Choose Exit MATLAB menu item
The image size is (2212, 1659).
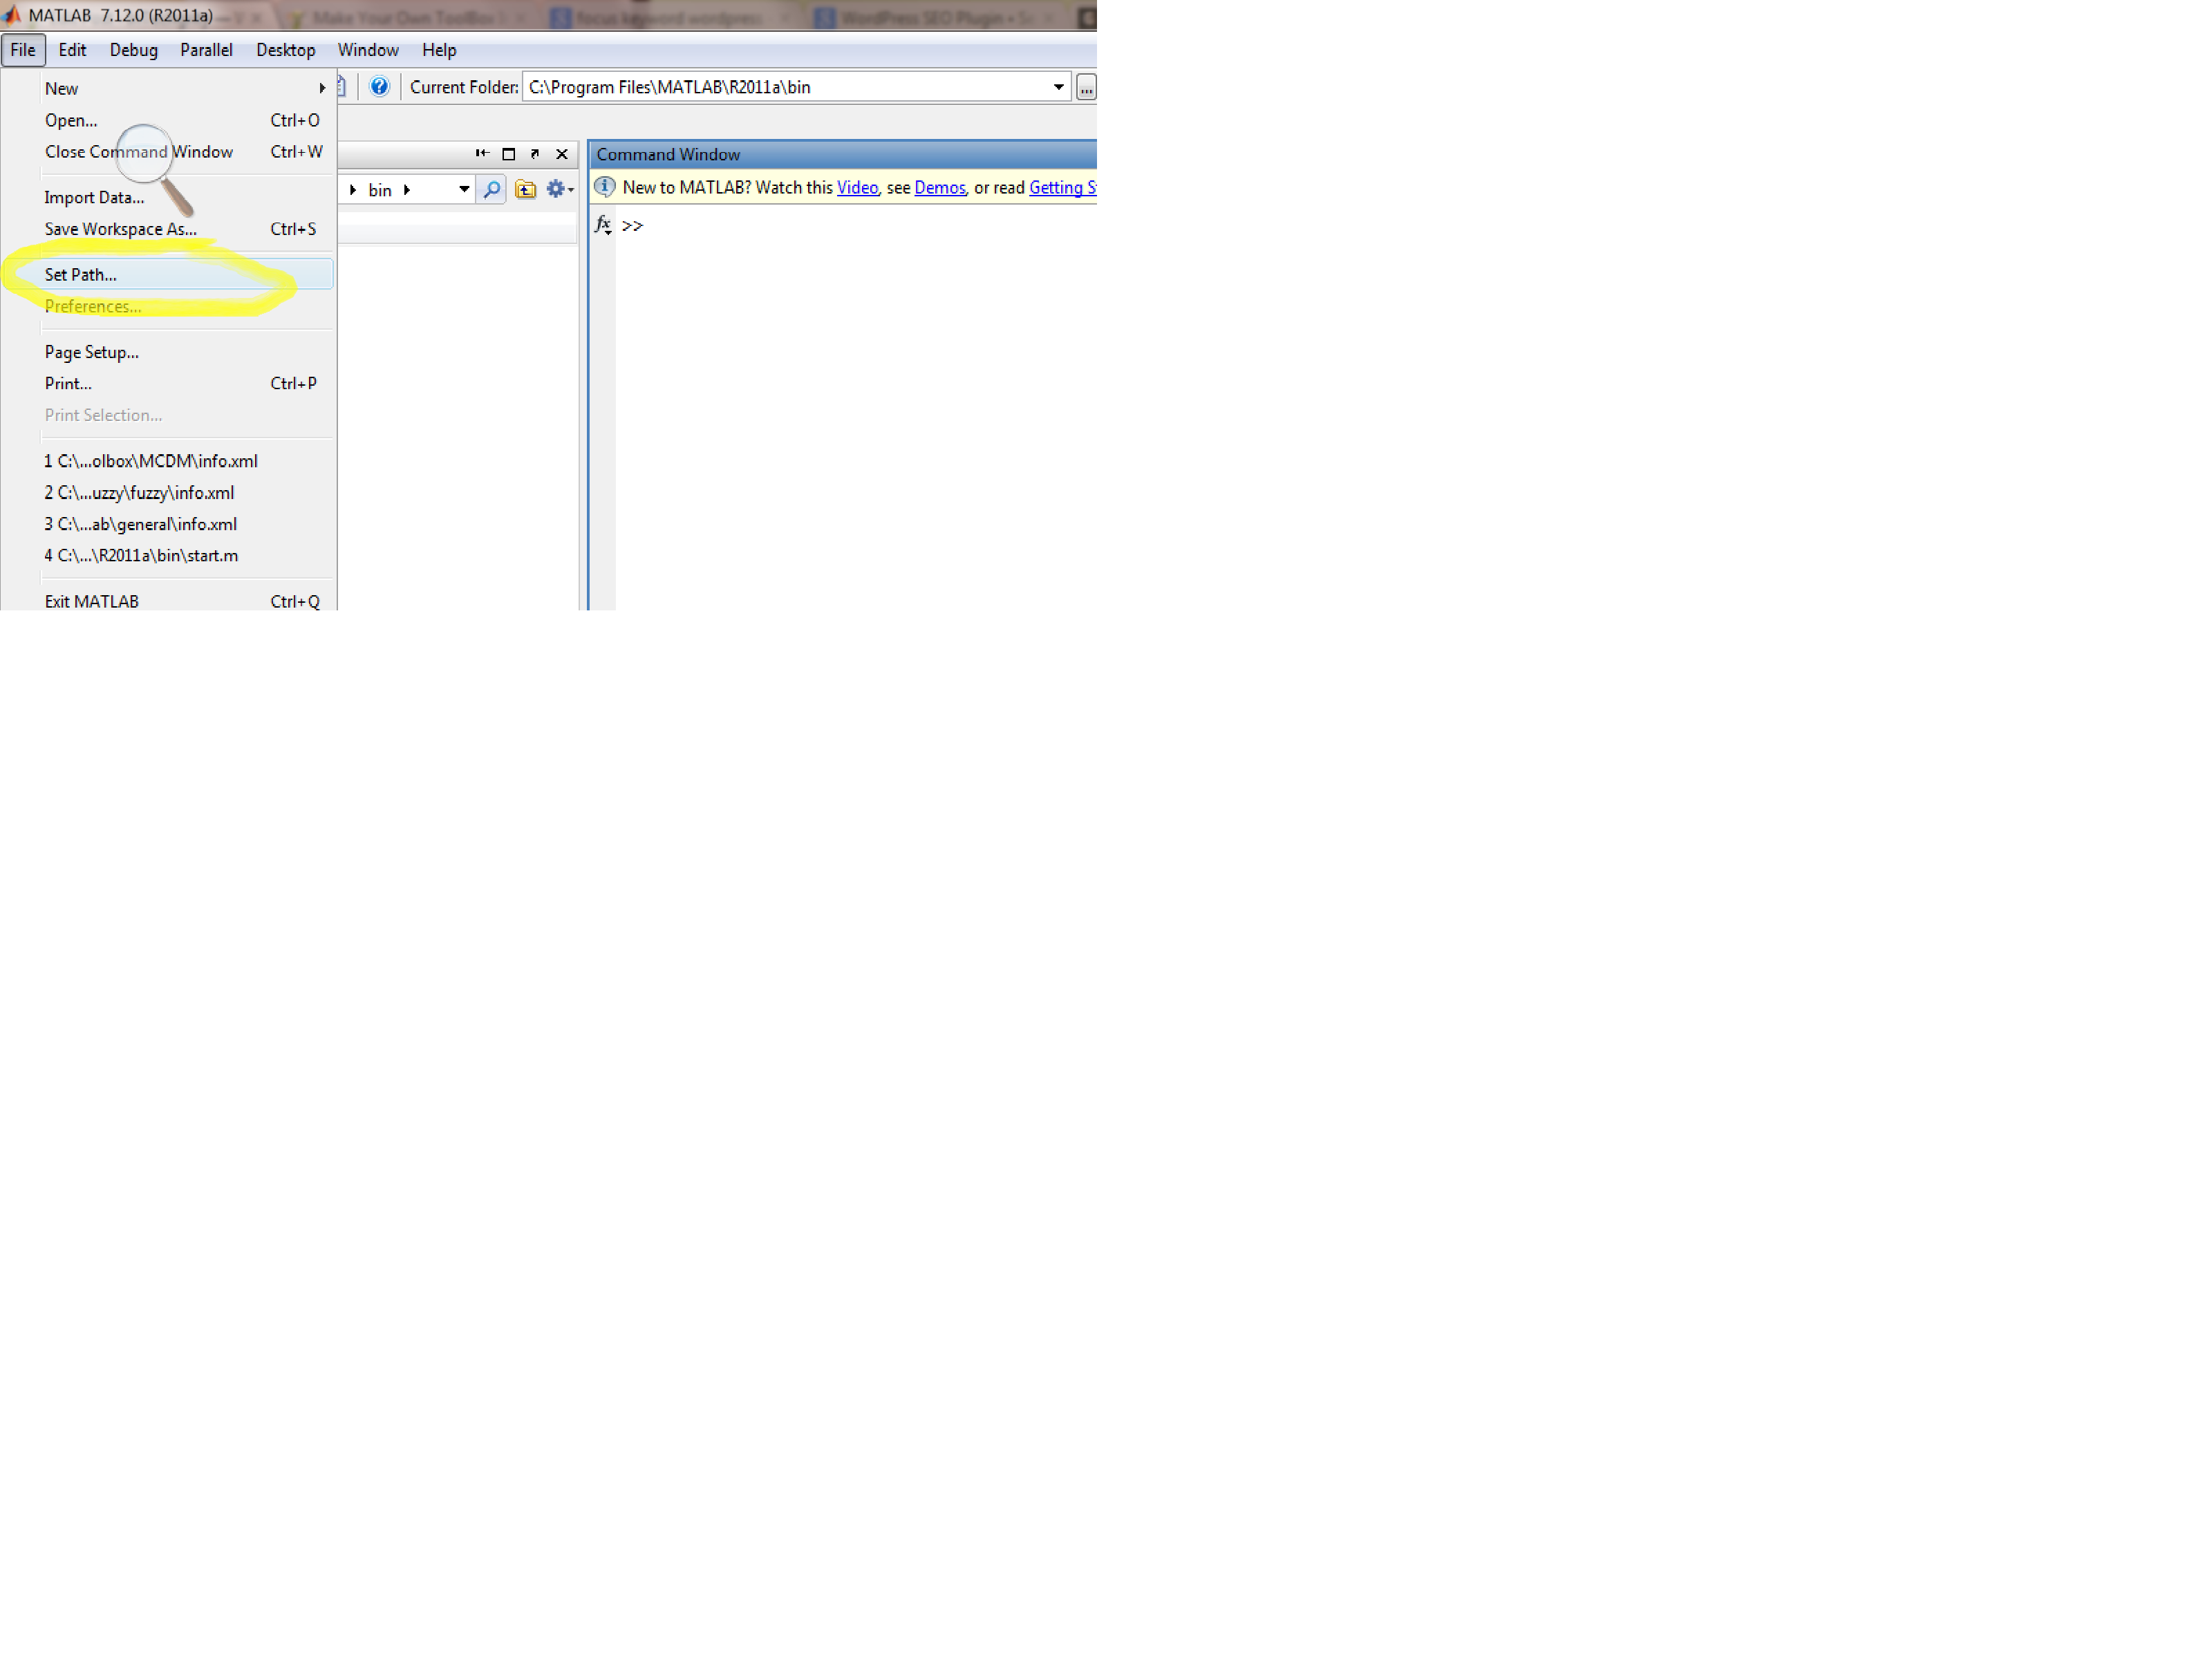point(186,601)
